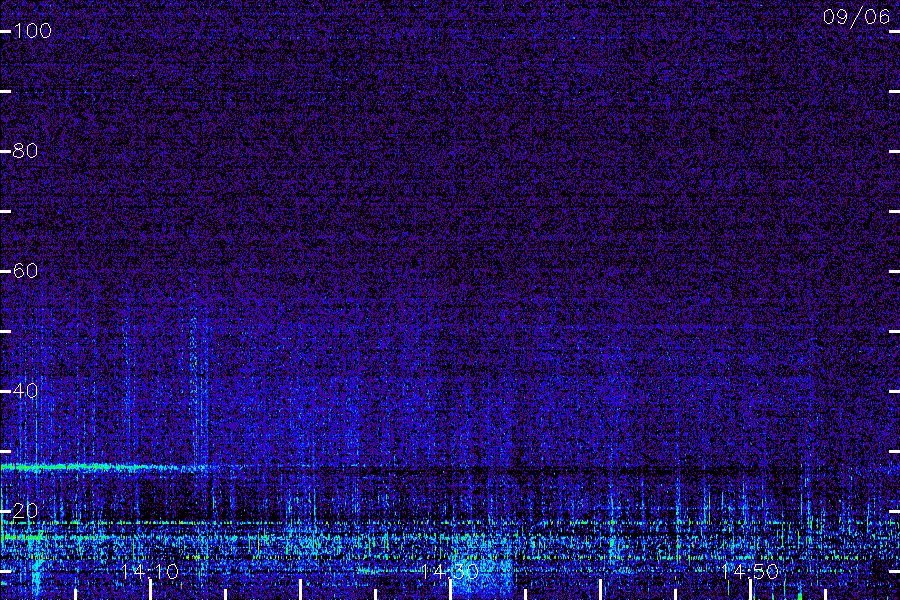The image size is (900, 600).
Task: Select the 14:50 time axis label
Action: point(750,571)
